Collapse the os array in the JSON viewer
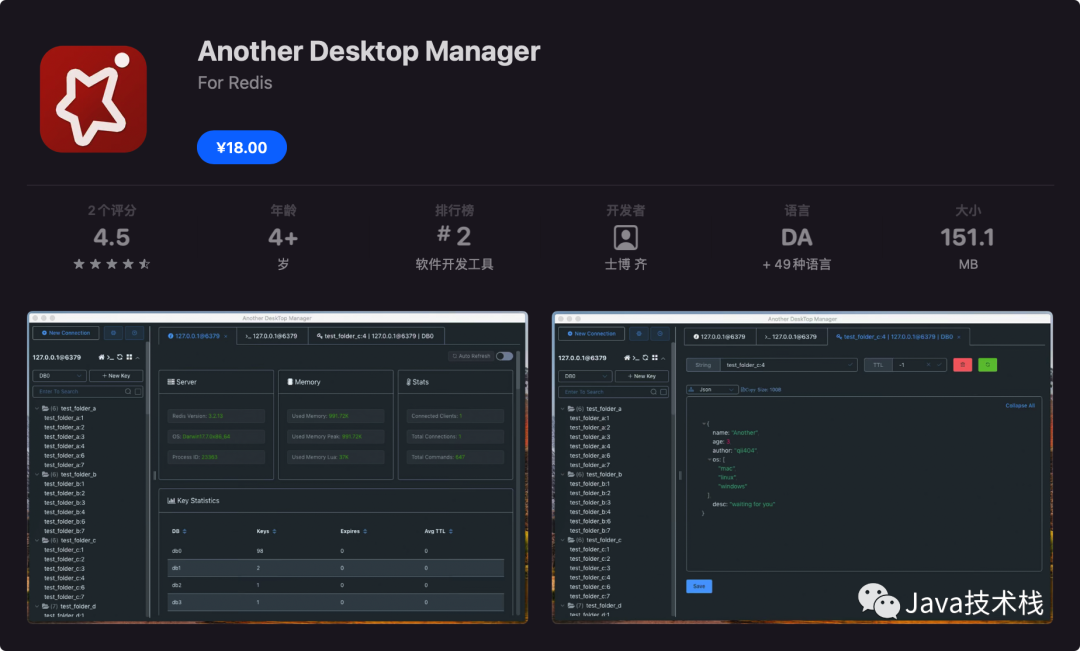The width and height of the screenshot is (1080, 651). (x=709, y=459)
